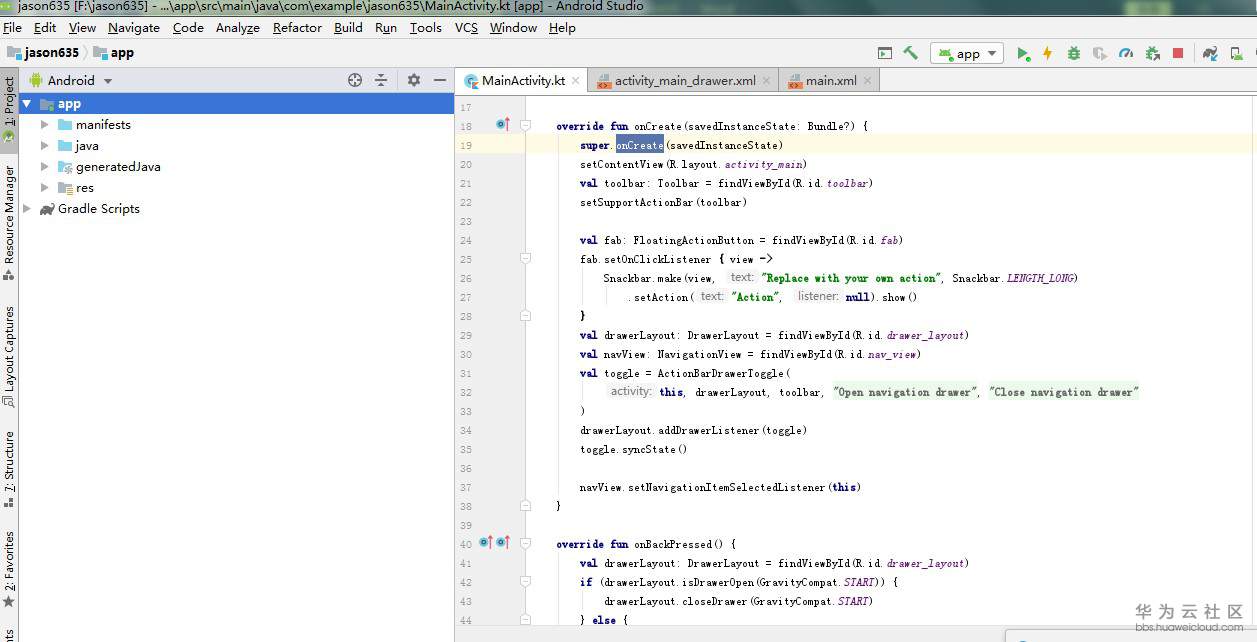Click the Gradle elephant icon in project tree
Viewport: 1257px width, 642px height.
[47, 209]
